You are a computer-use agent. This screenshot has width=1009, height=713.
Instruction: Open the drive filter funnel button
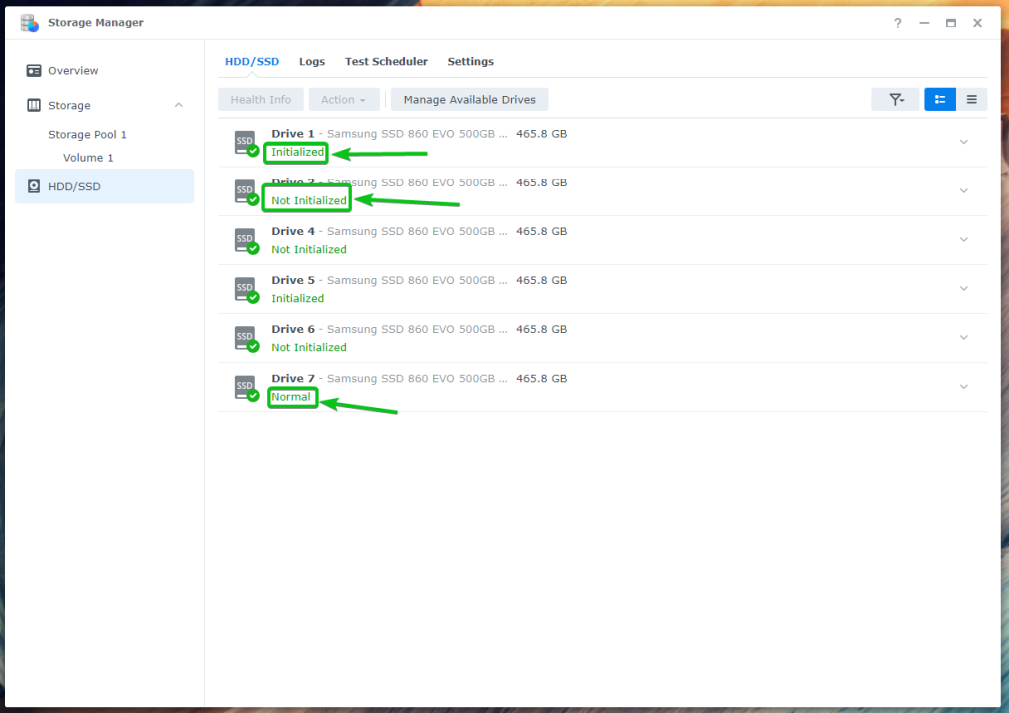click(x=896, y=100)
